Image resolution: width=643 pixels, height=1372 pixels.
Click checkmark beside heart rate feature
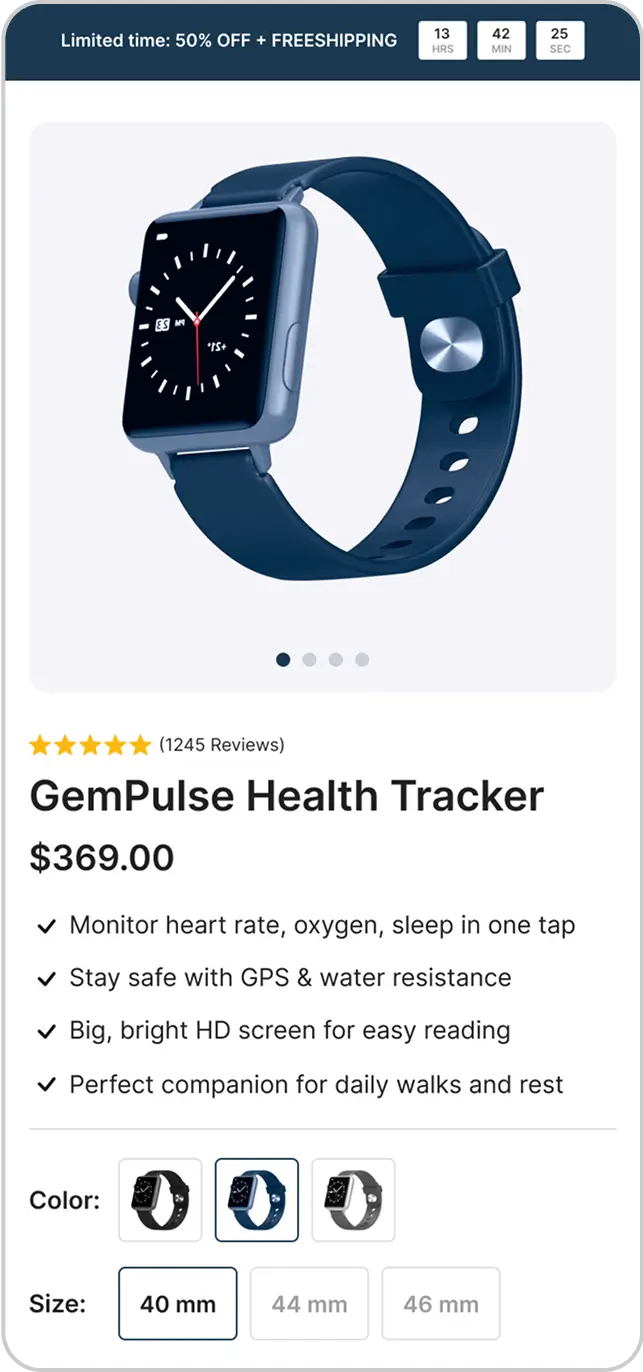click(46, 927)
